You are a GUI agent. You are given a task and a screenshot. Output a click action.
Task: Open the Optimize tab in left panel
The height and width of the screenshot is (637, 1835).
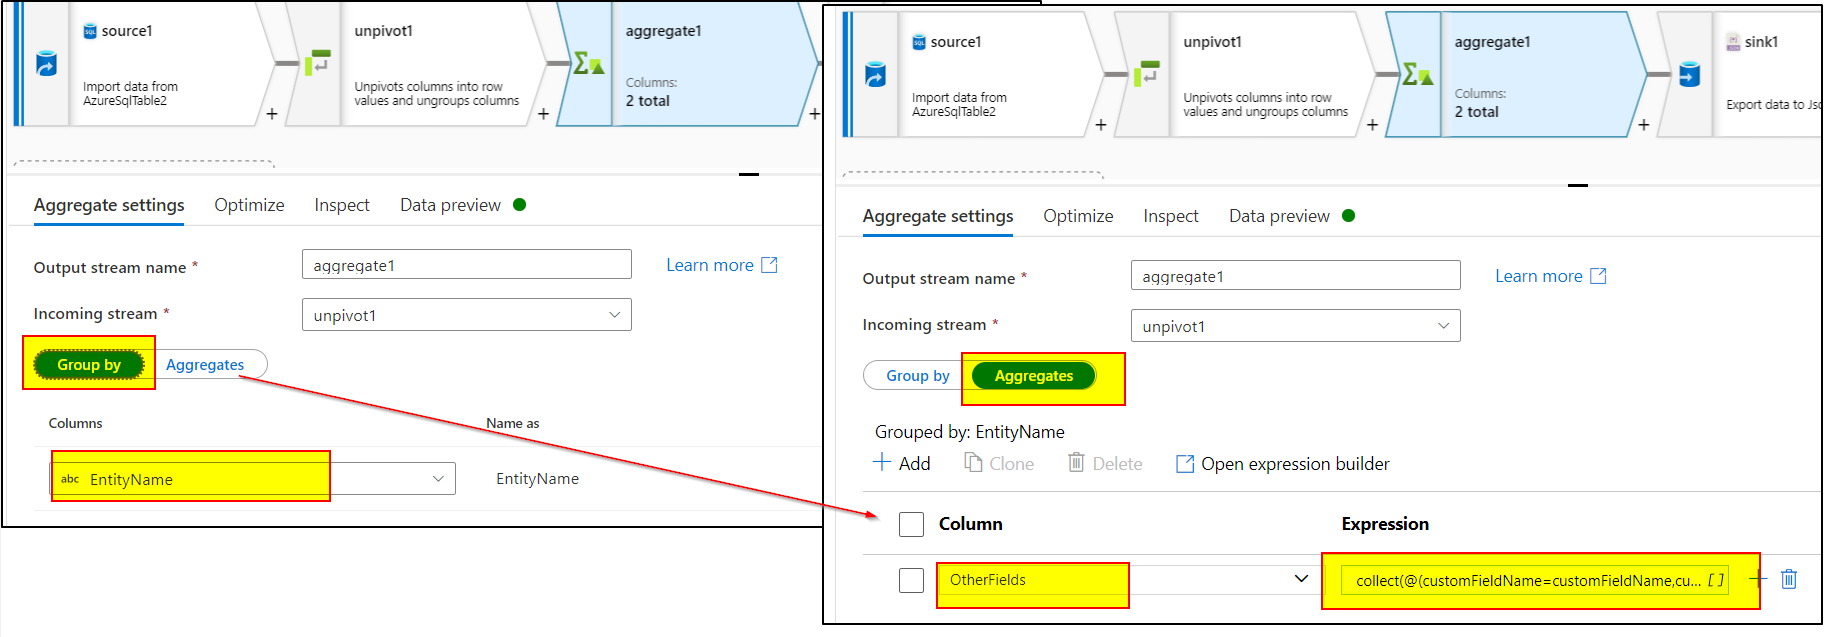coord(249,205)
